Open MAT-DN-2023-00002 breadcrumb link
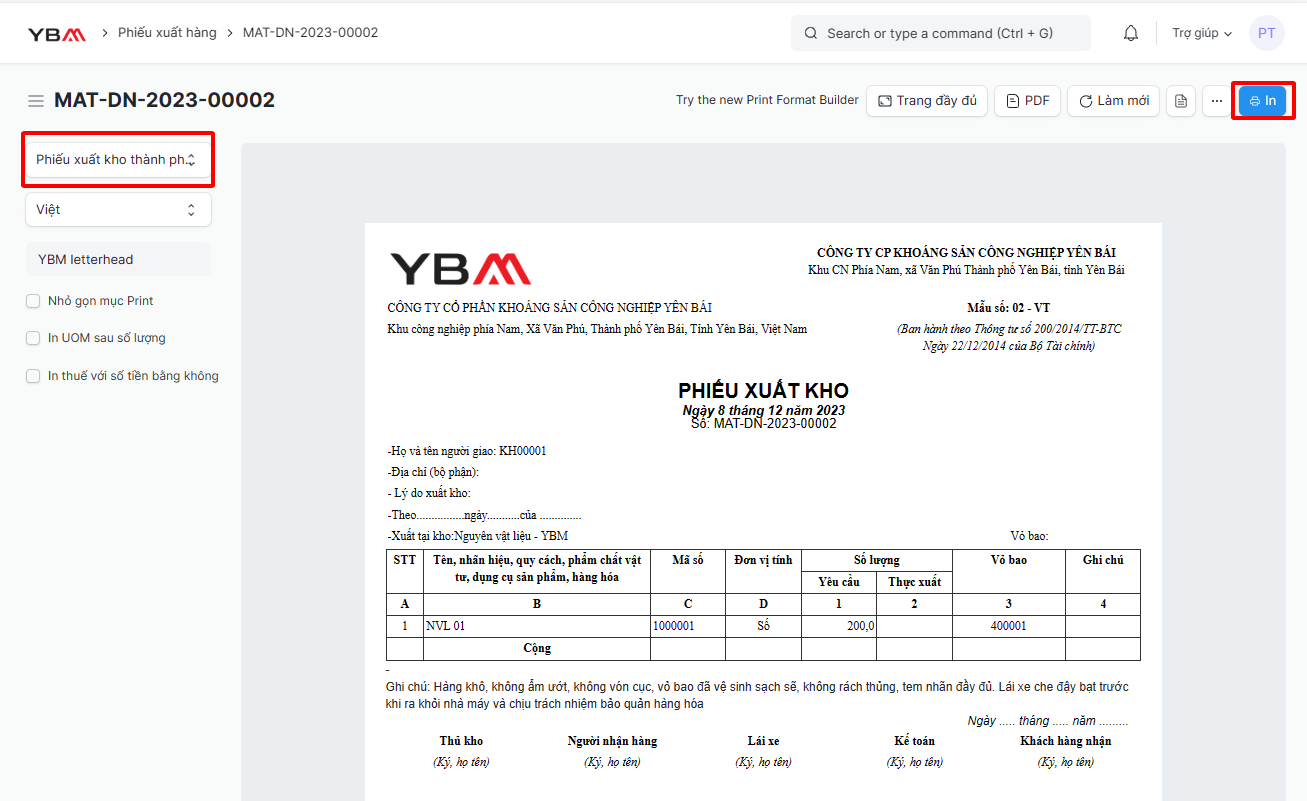 310,33
